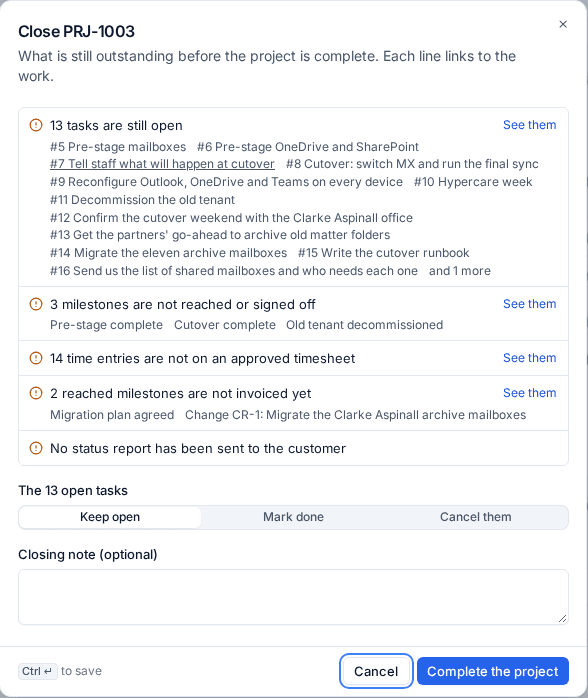Choose Mark done for open tasks
The height and width of the screenshot is (698, 588).
click(x=293, y=517)
